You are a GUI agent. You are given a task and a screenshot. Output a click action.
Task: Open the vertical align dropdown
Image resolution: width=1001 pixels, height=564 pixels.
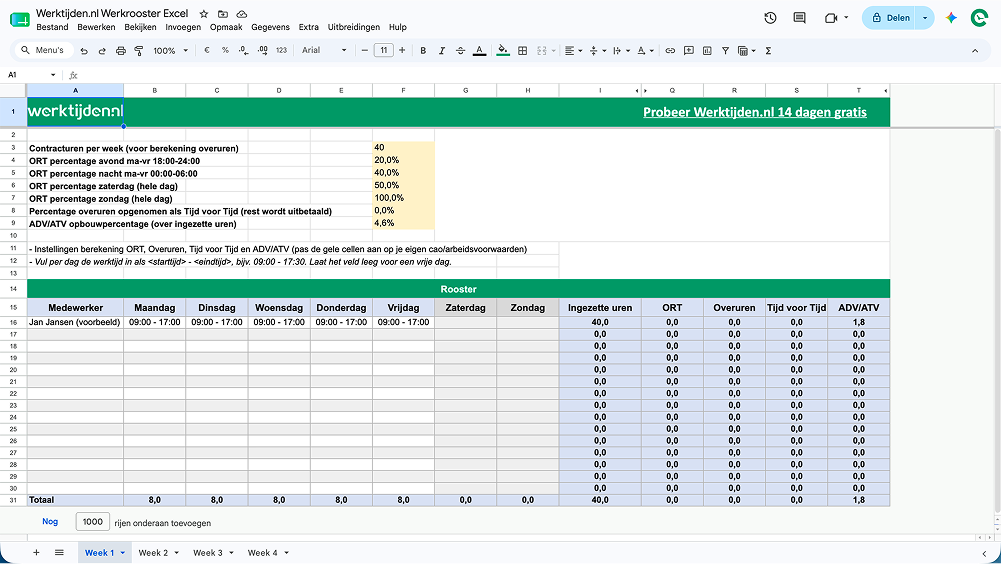(597, 50)
